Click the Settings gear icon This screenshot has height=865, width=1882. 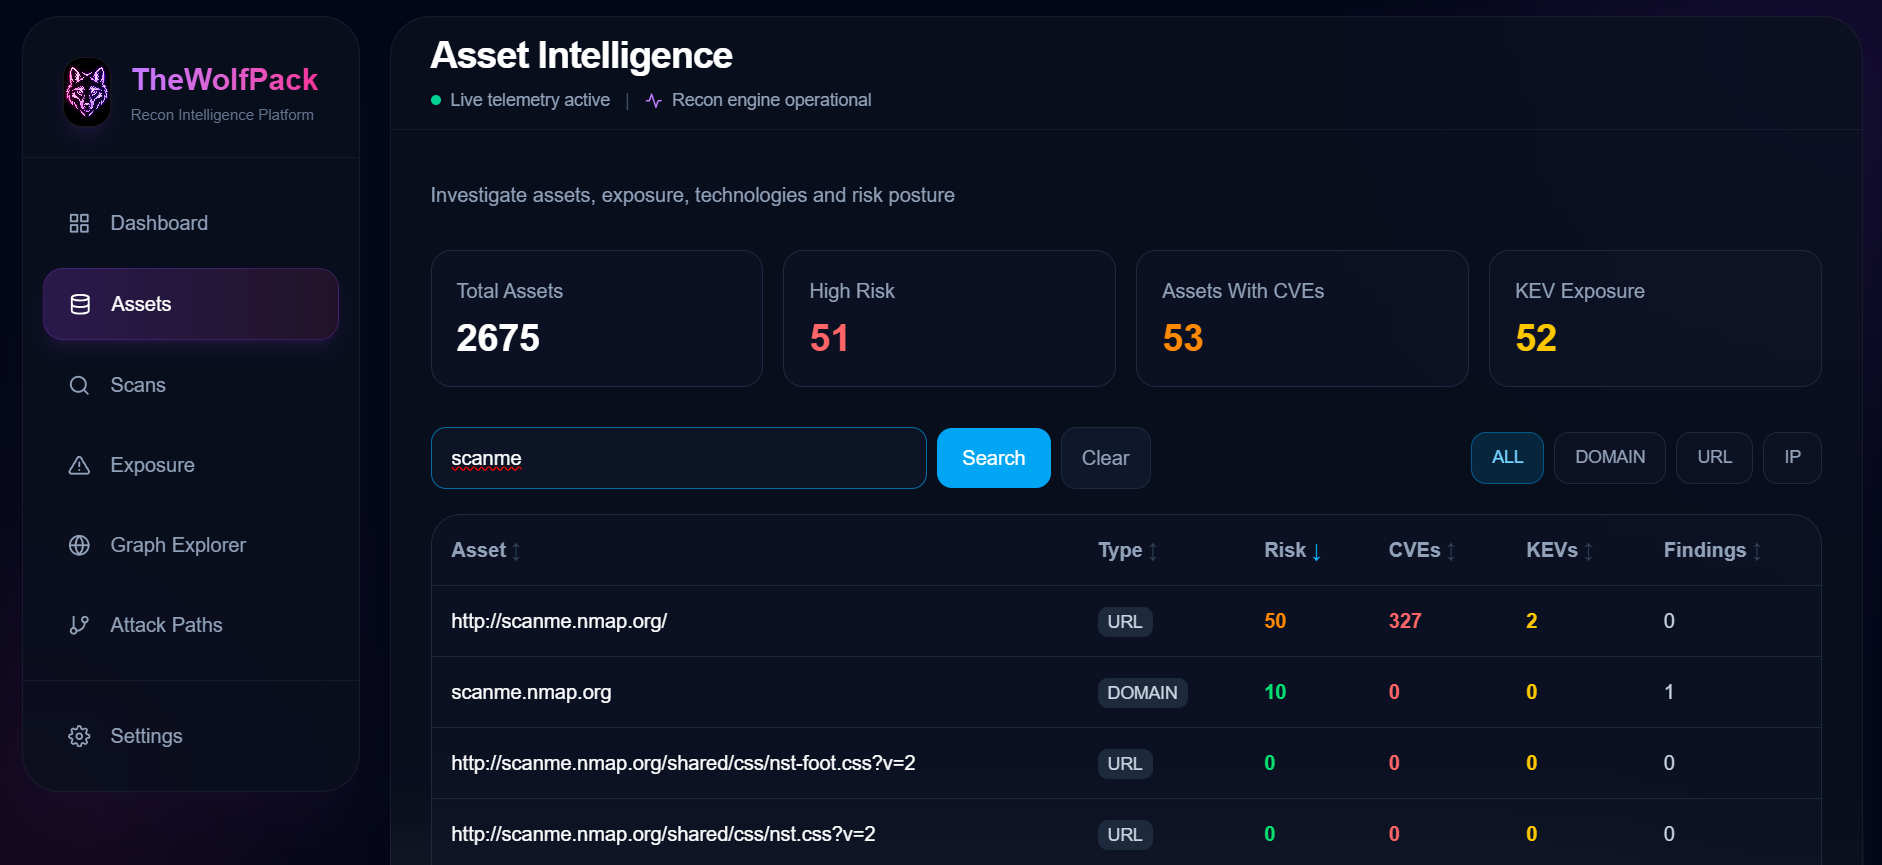coord(79,736)
